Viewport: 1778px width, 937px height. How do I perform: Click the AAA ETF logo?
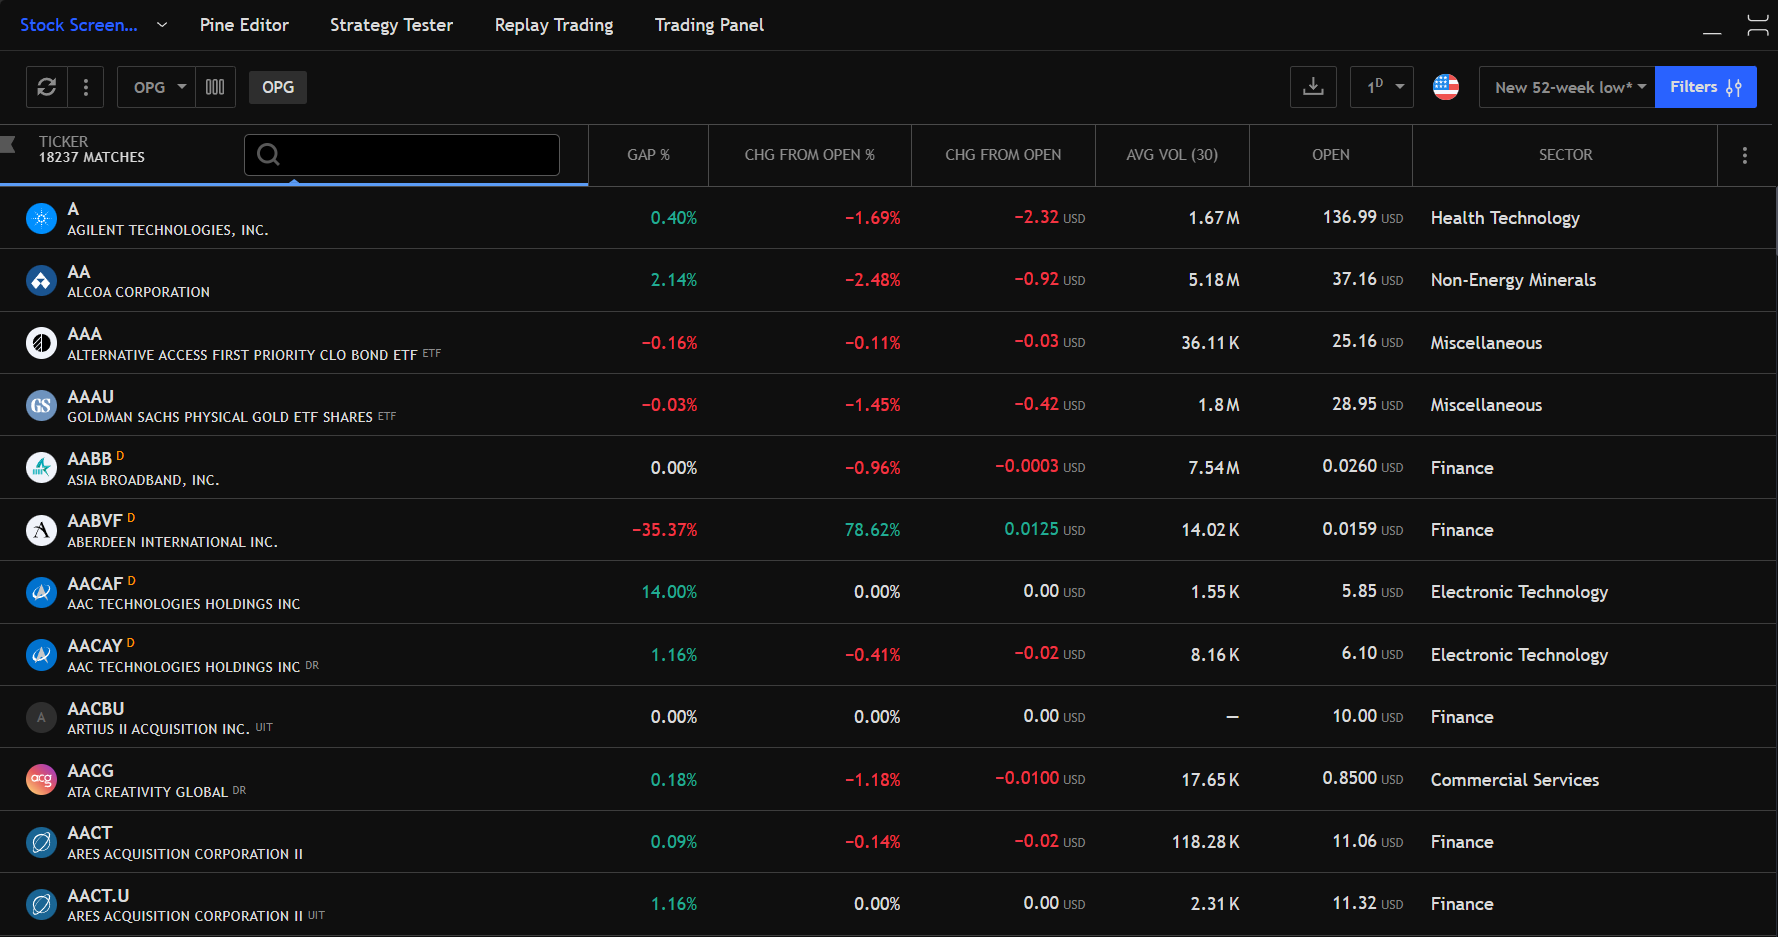[41, 343]
